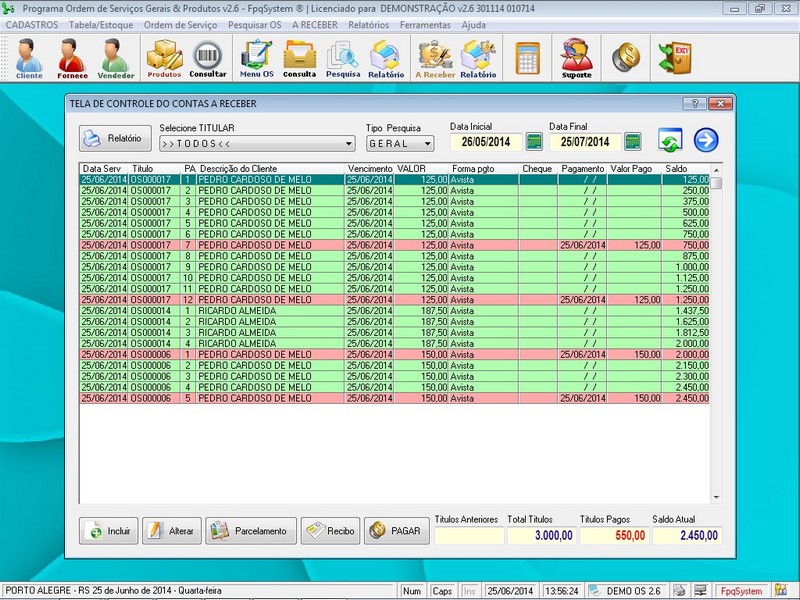Open the Relatórios menu

tap(368, 24)
